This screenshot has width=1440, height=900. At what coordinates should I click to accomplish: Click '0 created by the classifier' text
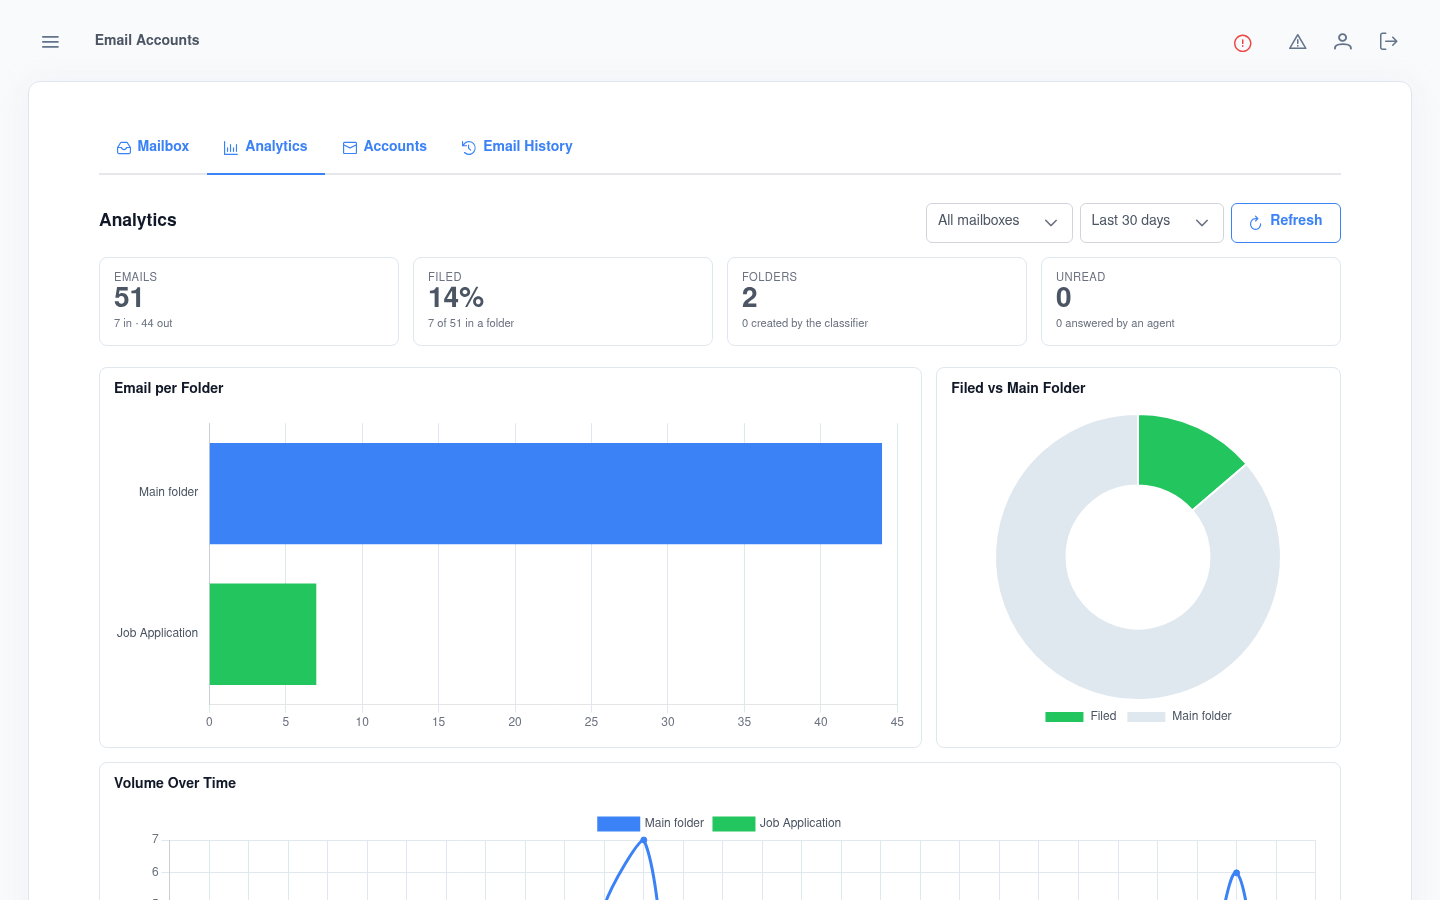[805, 324]
